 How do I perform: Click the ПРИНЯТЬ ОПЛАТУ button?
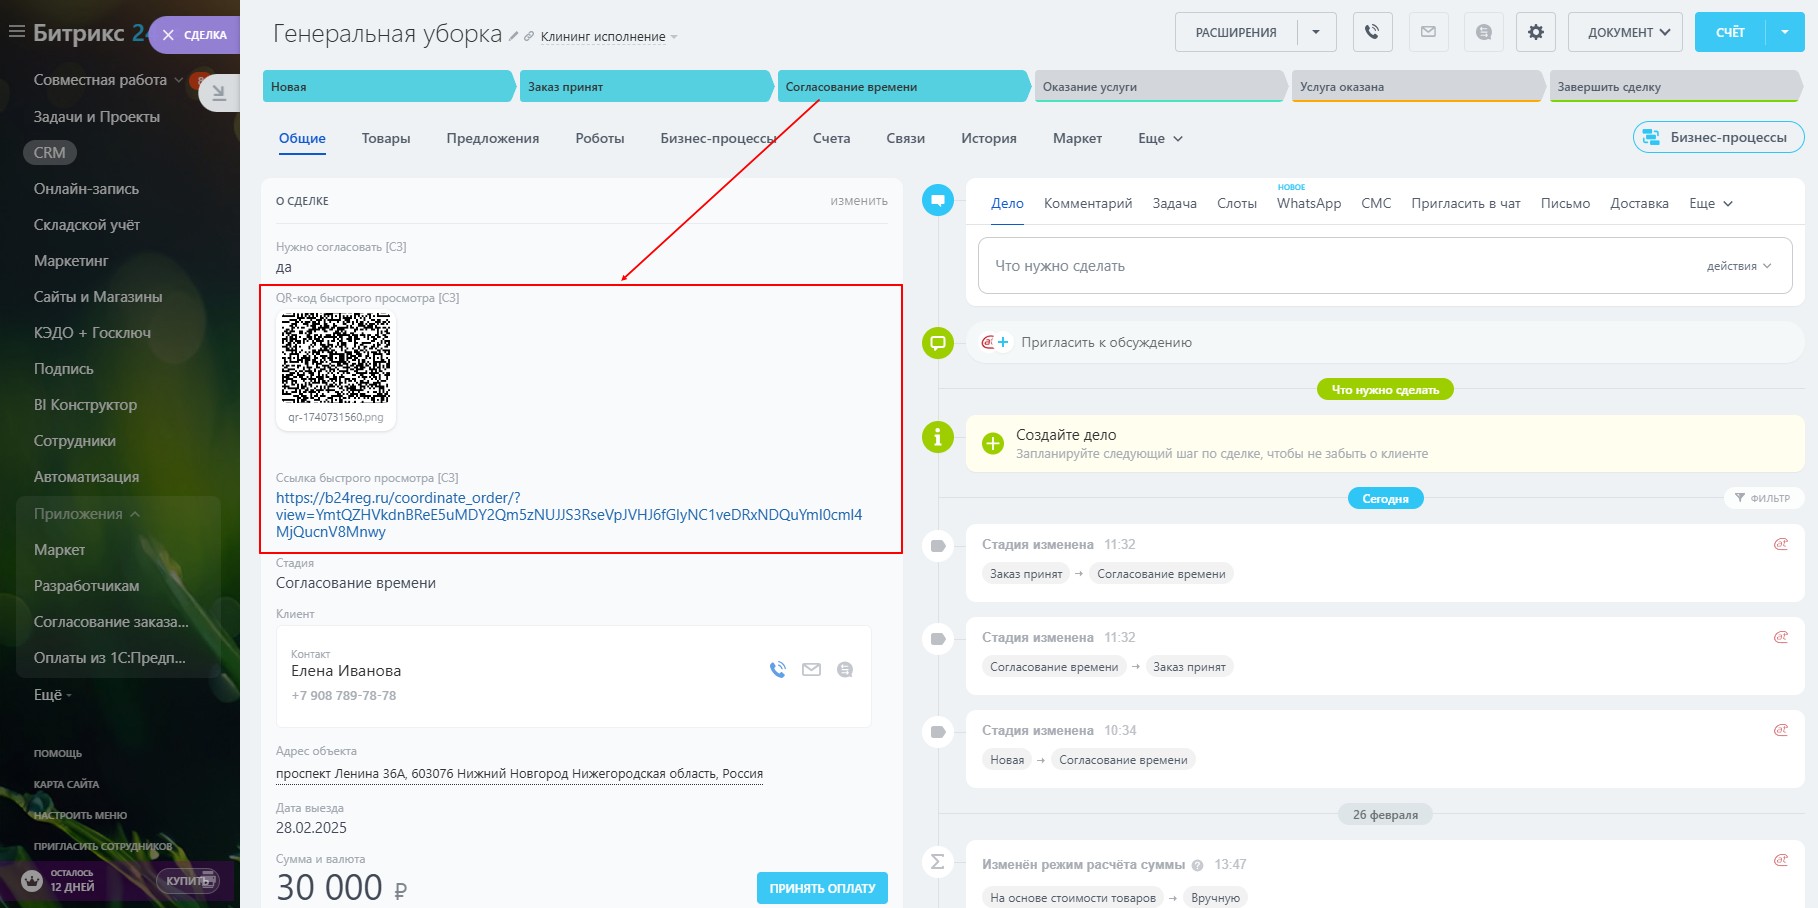coord(822,888)
